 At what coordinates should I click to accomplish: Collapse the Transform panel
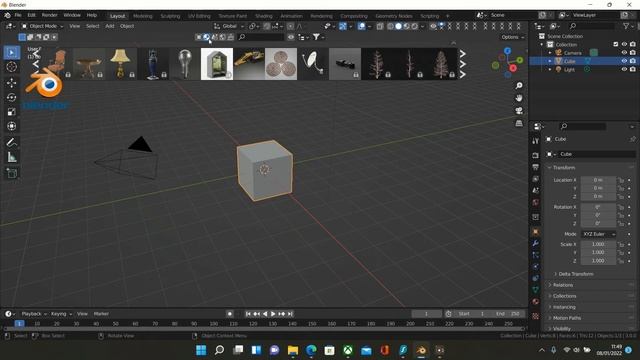(563, 168)
